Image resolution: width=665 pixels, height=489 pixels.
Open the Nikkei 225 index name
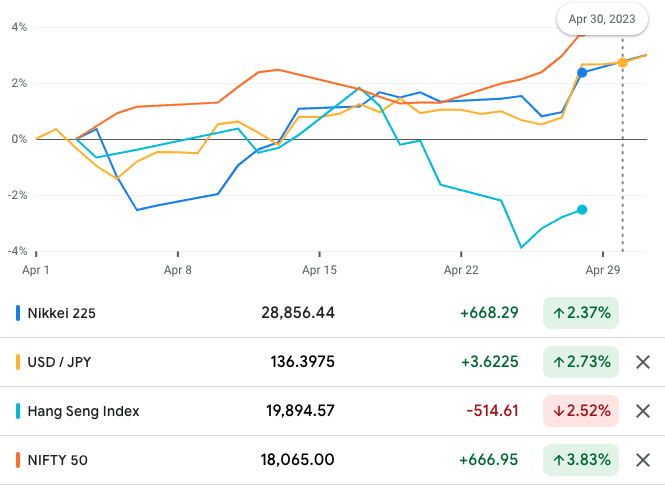coord(62,313)
